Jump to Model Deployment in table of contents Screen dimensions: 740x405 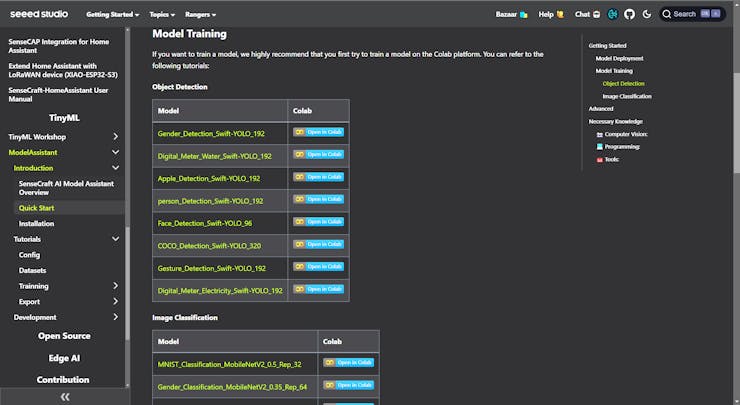pyautogui.click(x=619, y=59)
